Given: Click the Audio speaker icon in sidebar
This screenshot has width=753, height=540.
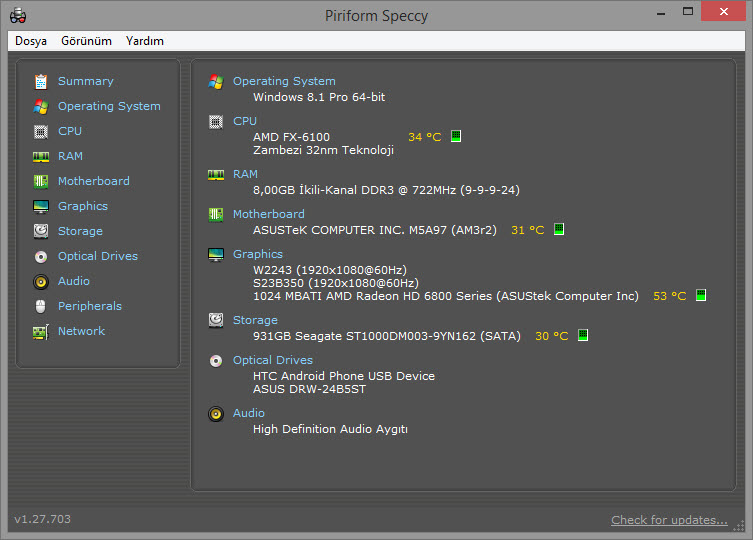Looking at the screenshot, I should 41,282.
